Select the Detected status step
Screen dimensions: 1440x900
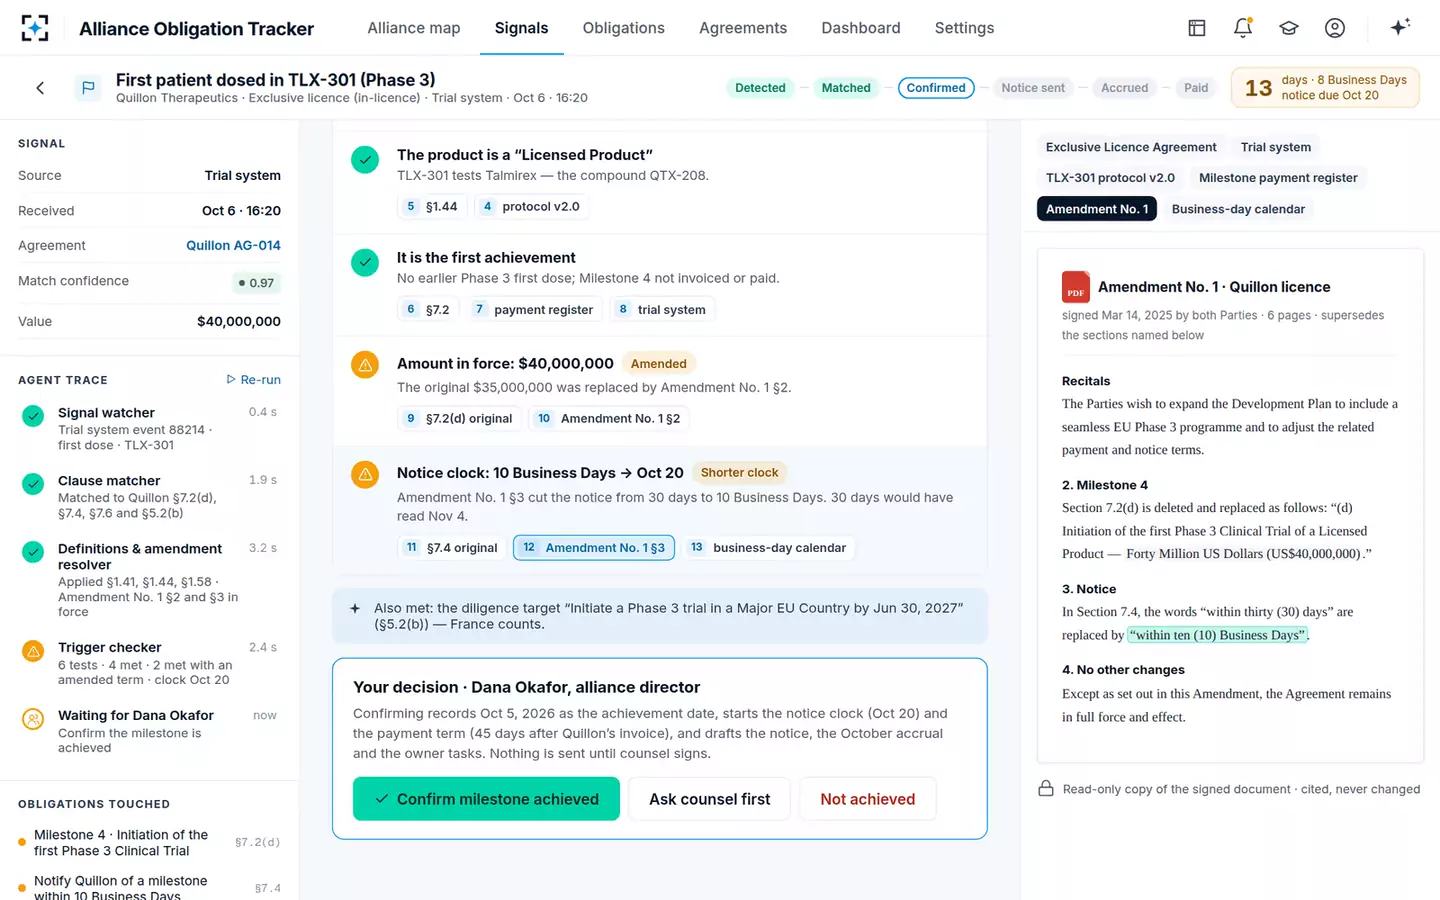click(760, 88)
